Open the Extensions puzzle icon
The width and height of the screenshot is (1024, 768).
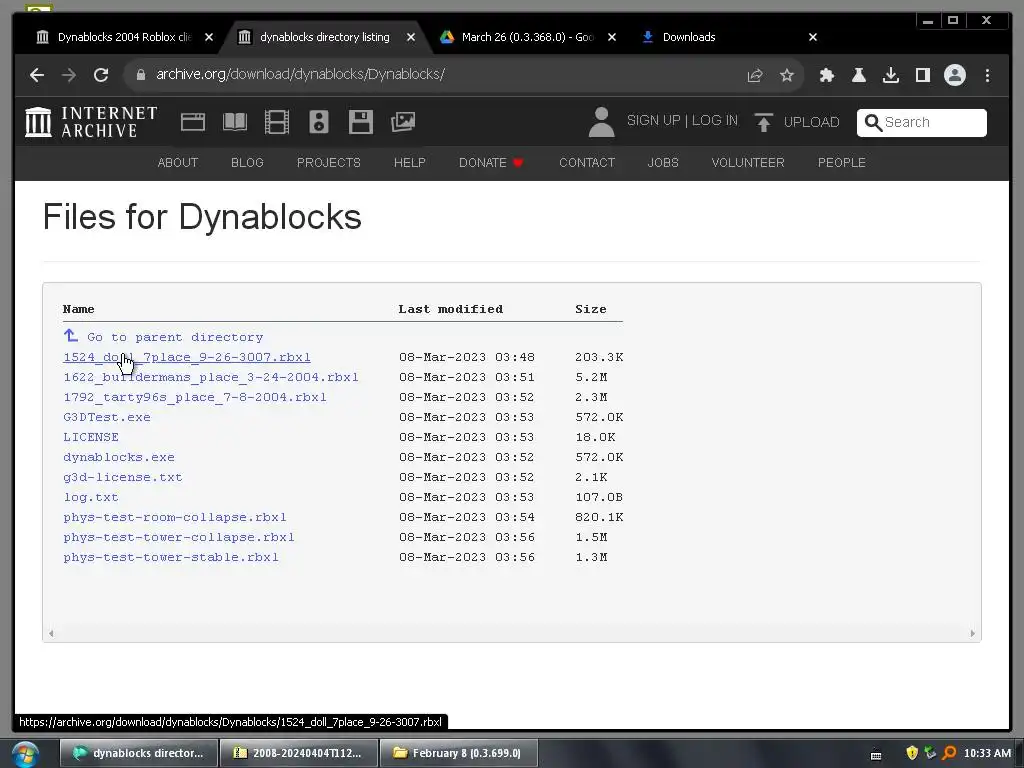tap(827, 75)
